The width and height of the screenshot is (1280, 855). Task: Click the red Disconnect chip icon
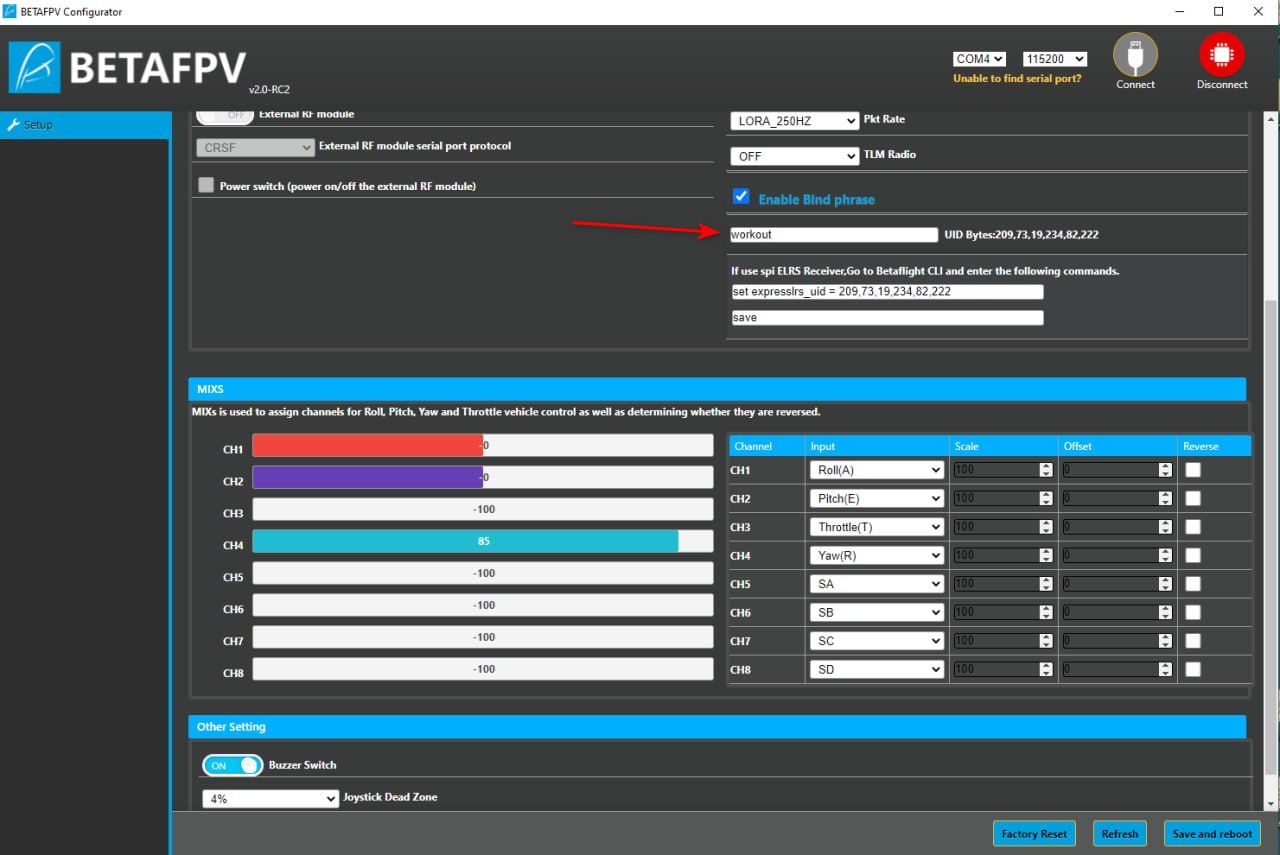[x=1221, y=56]
